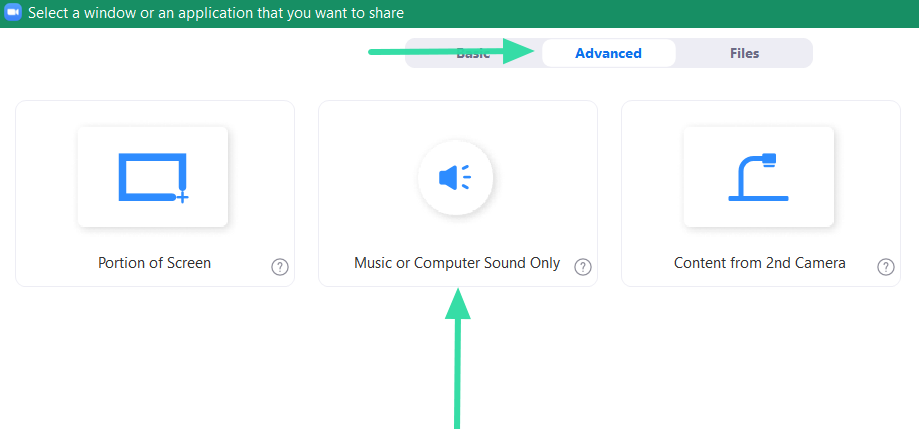Image resolution: width=919 pixels, height=429 pixels.
Task: Click the Zoom camera logo in title bar
Action: [x=13, y=13]
